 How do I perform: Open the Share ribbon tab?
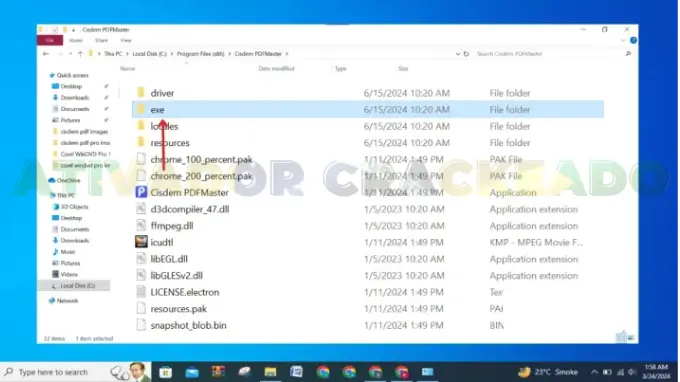pos(101,40)
